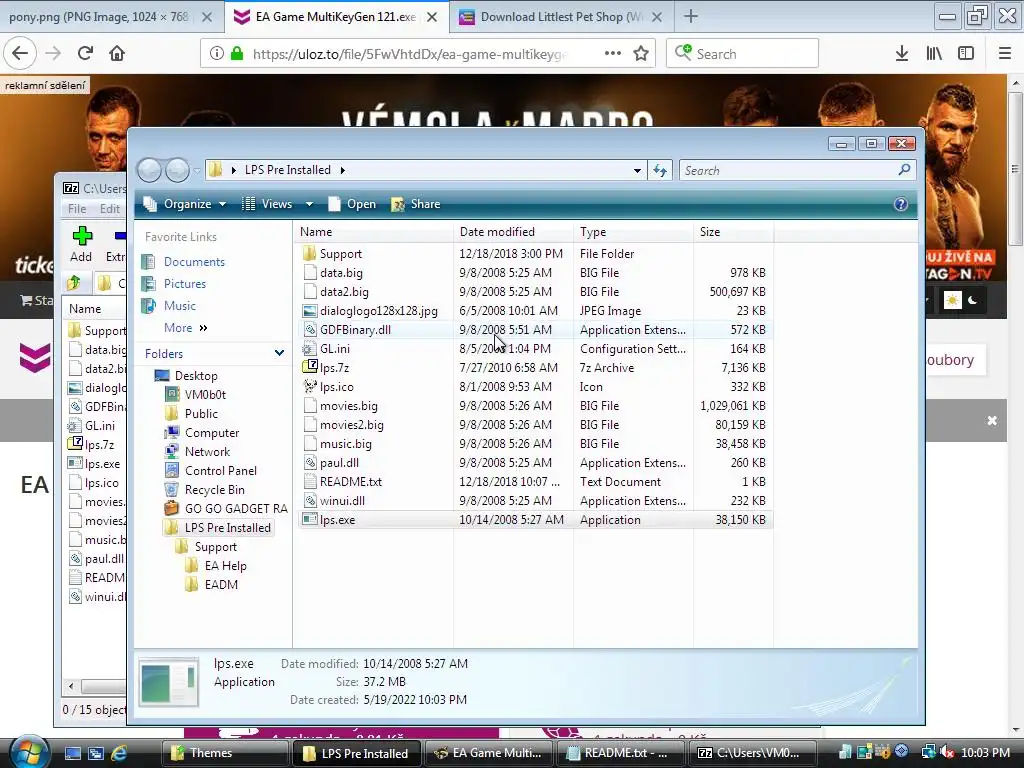The height and width of the screenshot is (768, 1024).
Task: Click the lps.7z archive icon in Explorer
Action: tap(310, 368)
